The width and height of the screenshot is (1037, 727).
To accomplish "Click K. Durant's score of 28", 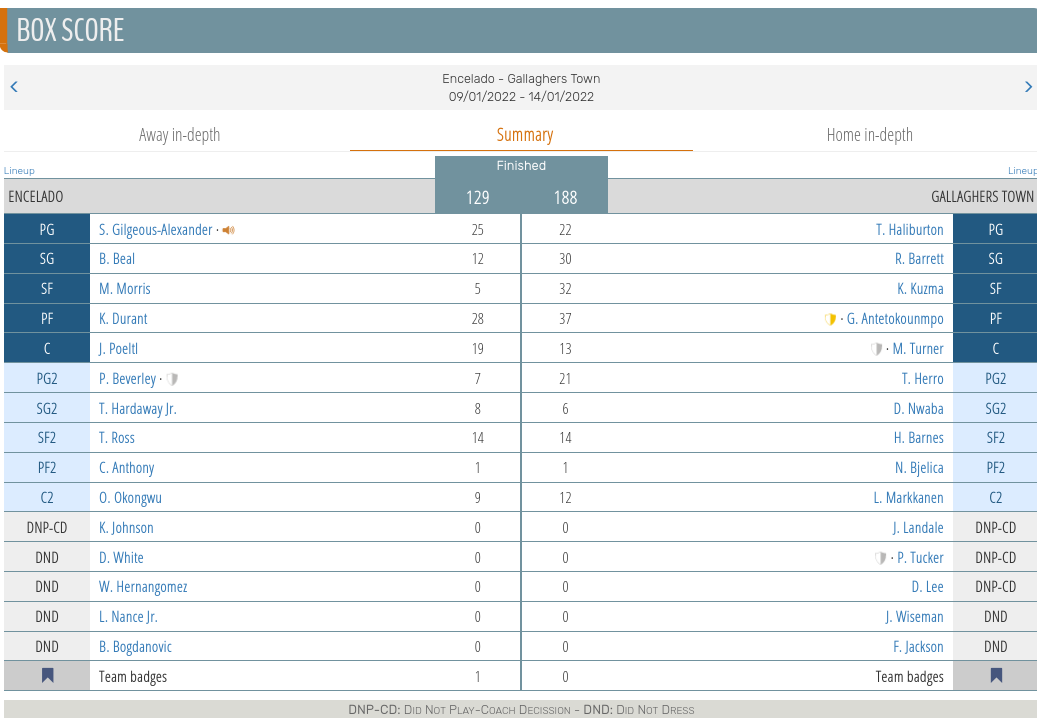I will click(x=477, y=319).
